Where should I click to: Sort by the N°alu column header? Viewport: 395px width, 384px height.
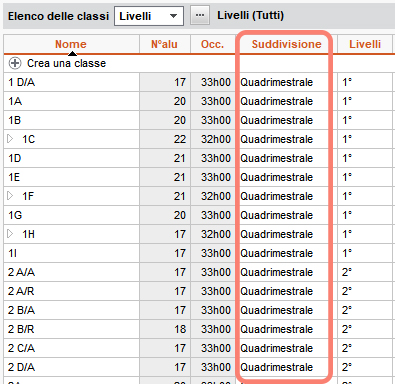(164, 44)
